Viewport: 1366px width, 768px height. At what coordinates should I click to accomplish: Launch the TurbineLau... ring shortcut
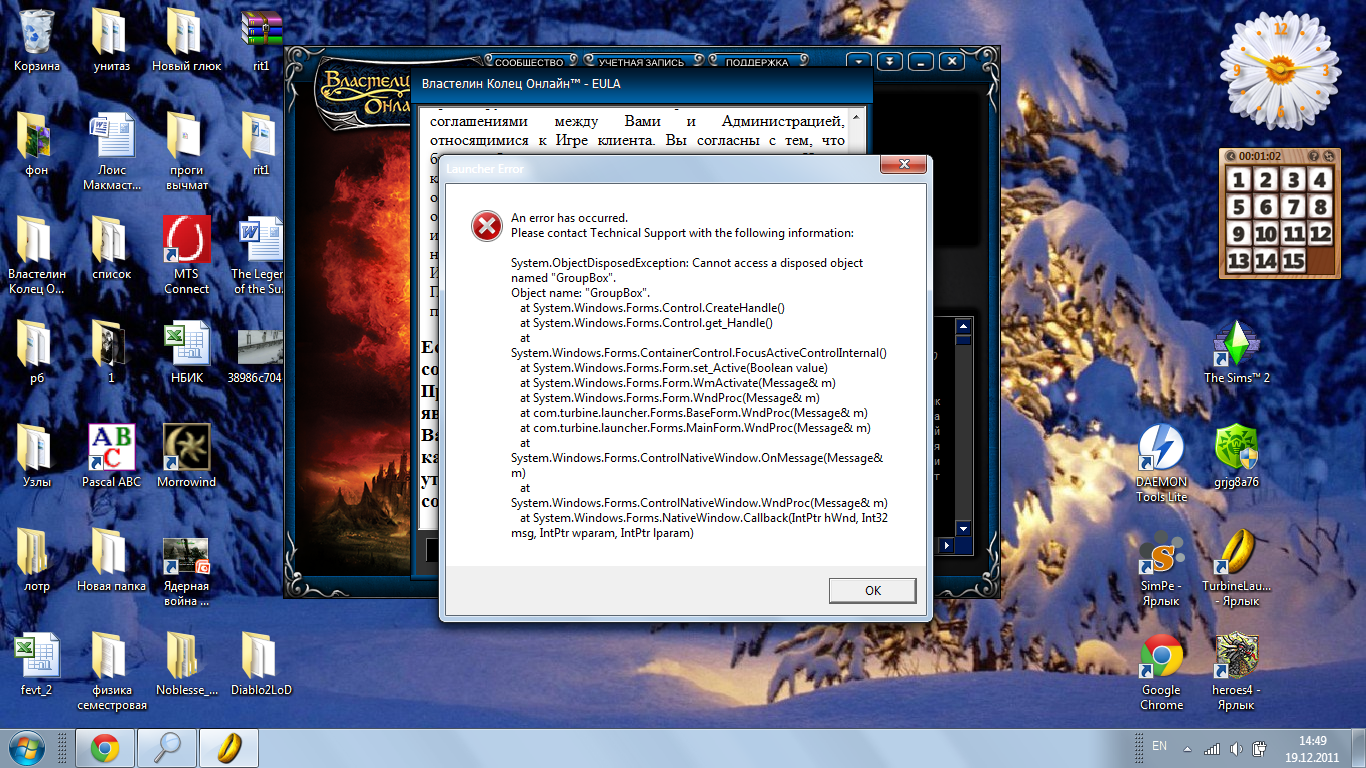tap(1236, 567)
